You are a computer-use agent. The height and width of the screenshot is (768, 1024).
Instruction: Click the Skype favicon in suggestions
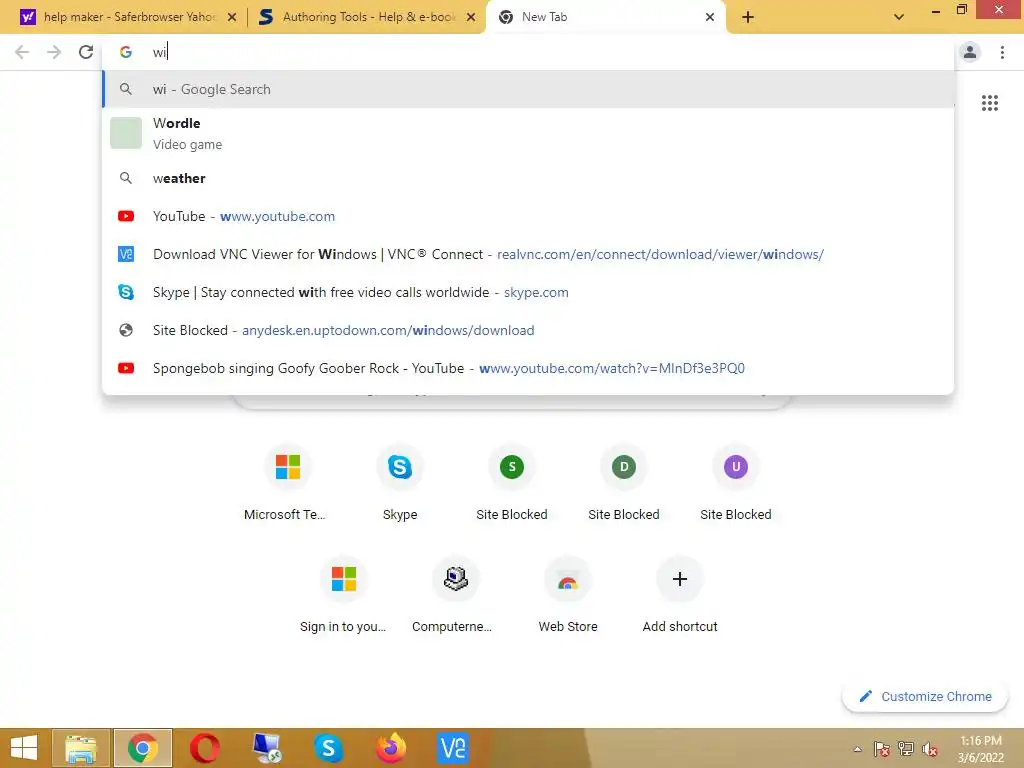tap(126, 292)
